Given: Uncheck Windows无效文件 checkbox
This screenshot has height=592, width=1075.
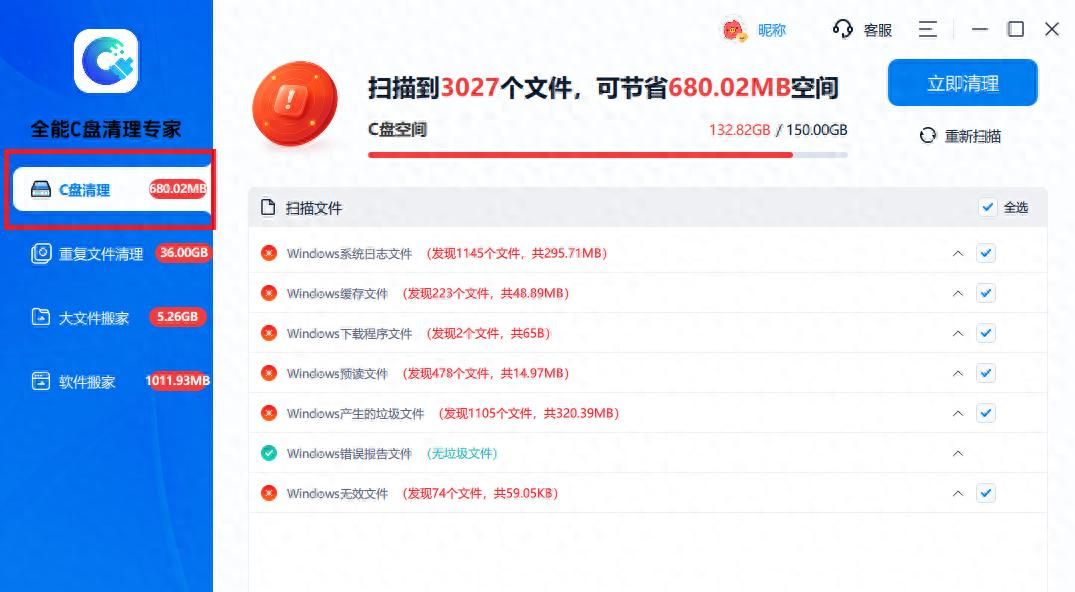Looking at the screenshot, I should coord(986,493).
